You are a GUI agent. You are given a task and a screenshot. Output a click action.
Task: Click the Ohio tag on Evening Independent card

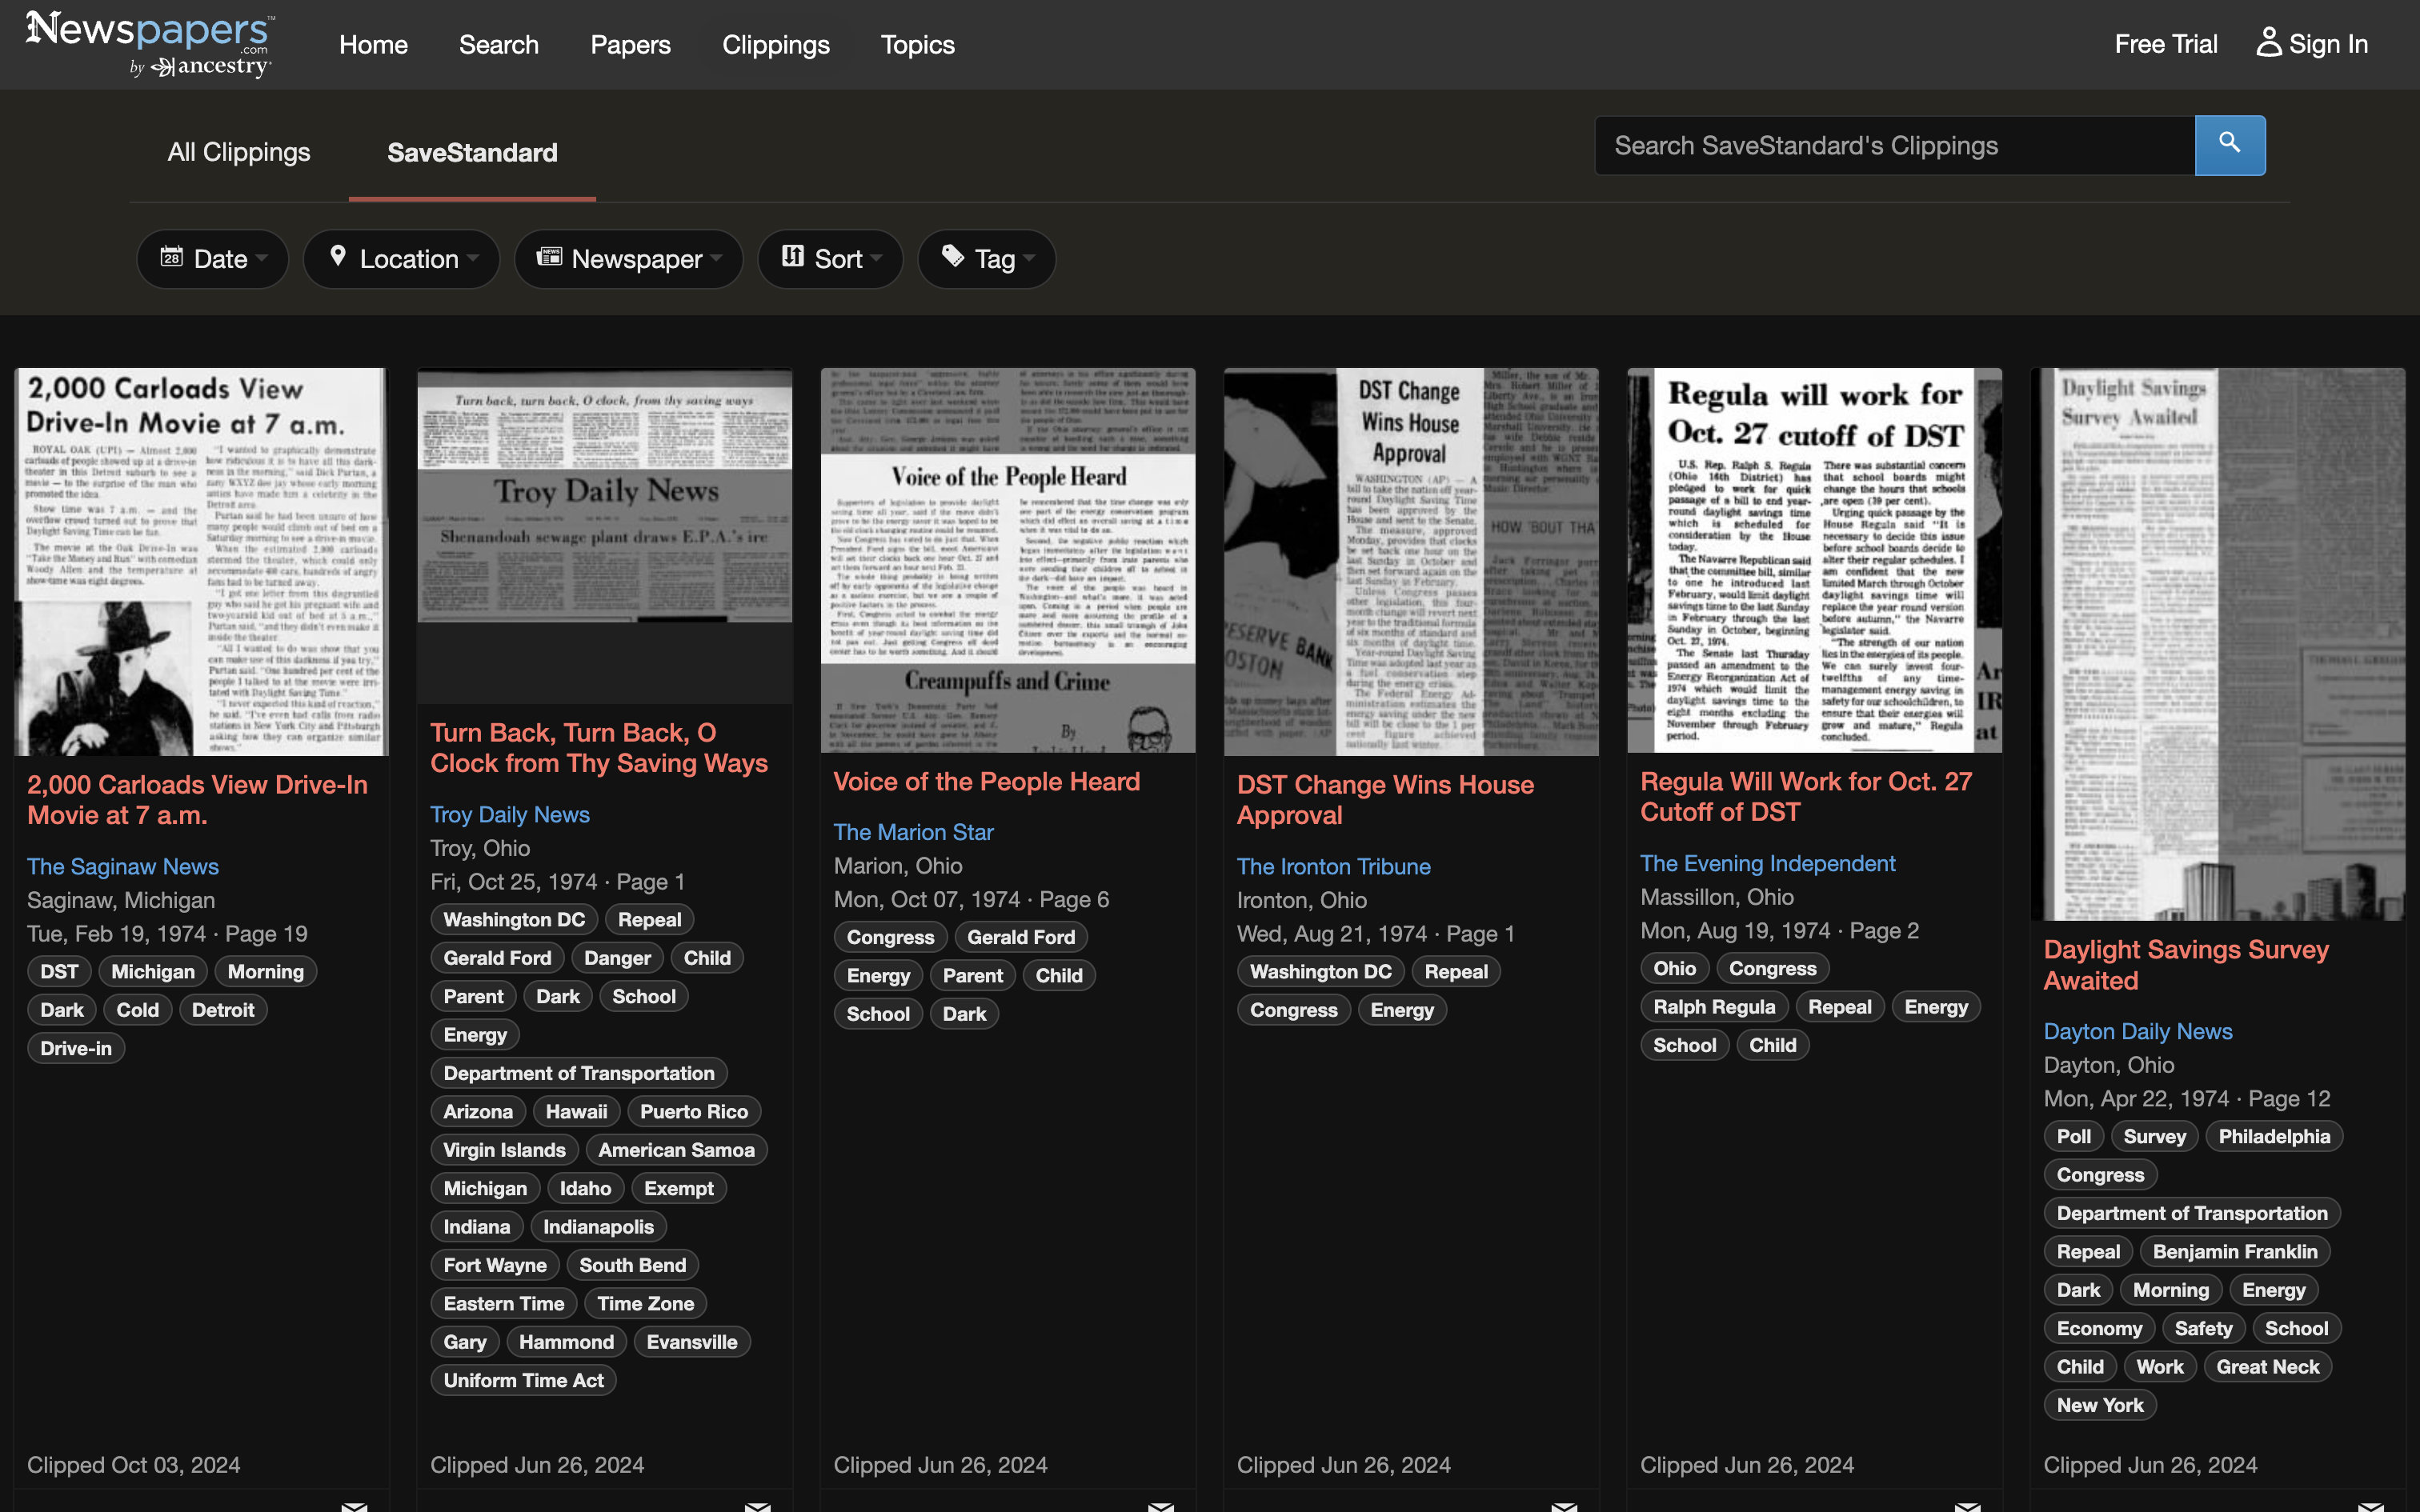[1675, 968]
